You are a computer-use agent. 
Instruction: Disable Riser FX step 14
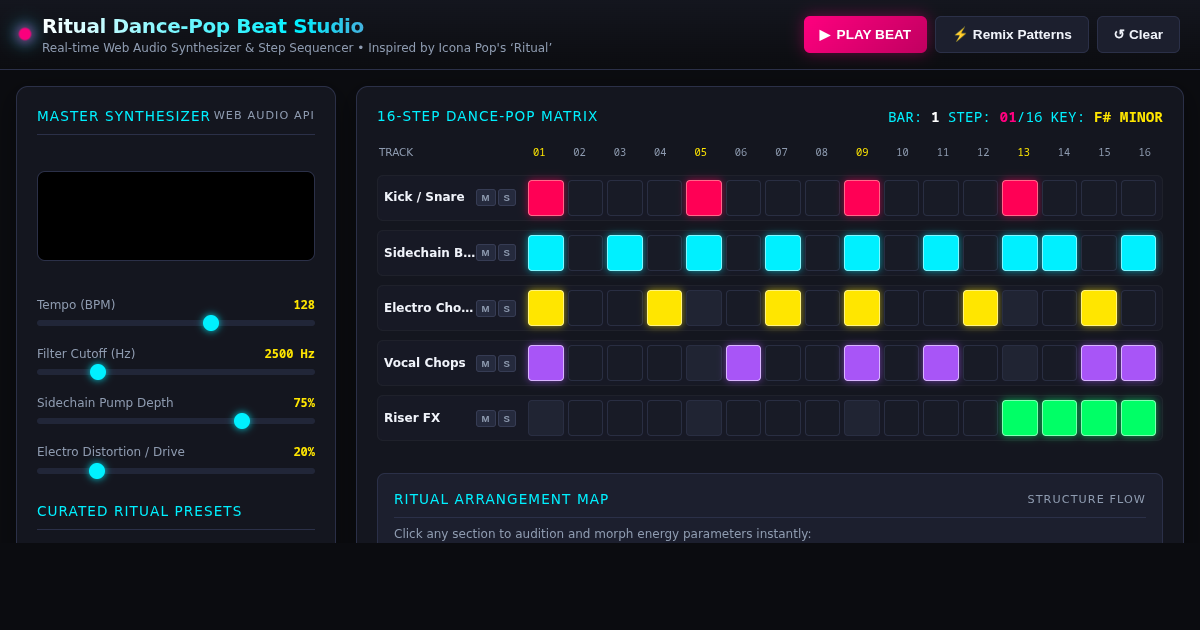click(x=1059, y=418)
